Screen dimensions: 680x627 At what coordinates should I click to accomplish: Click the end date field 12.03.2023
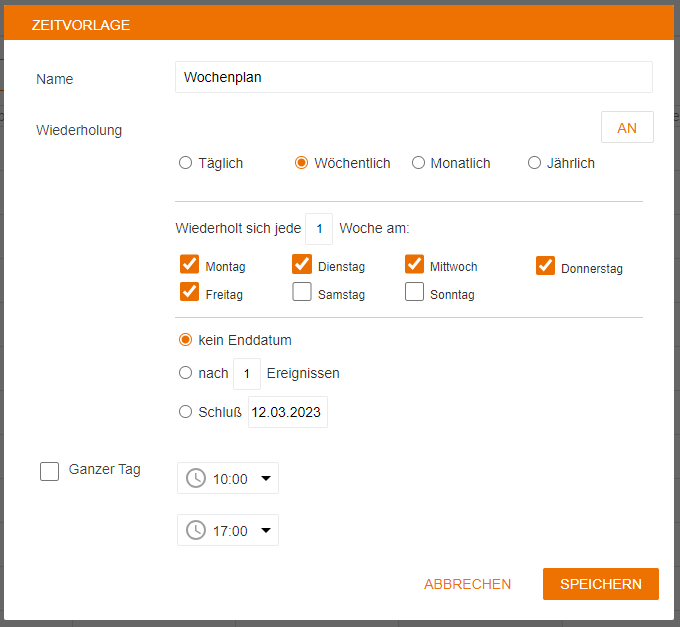[x=287, y=412]
